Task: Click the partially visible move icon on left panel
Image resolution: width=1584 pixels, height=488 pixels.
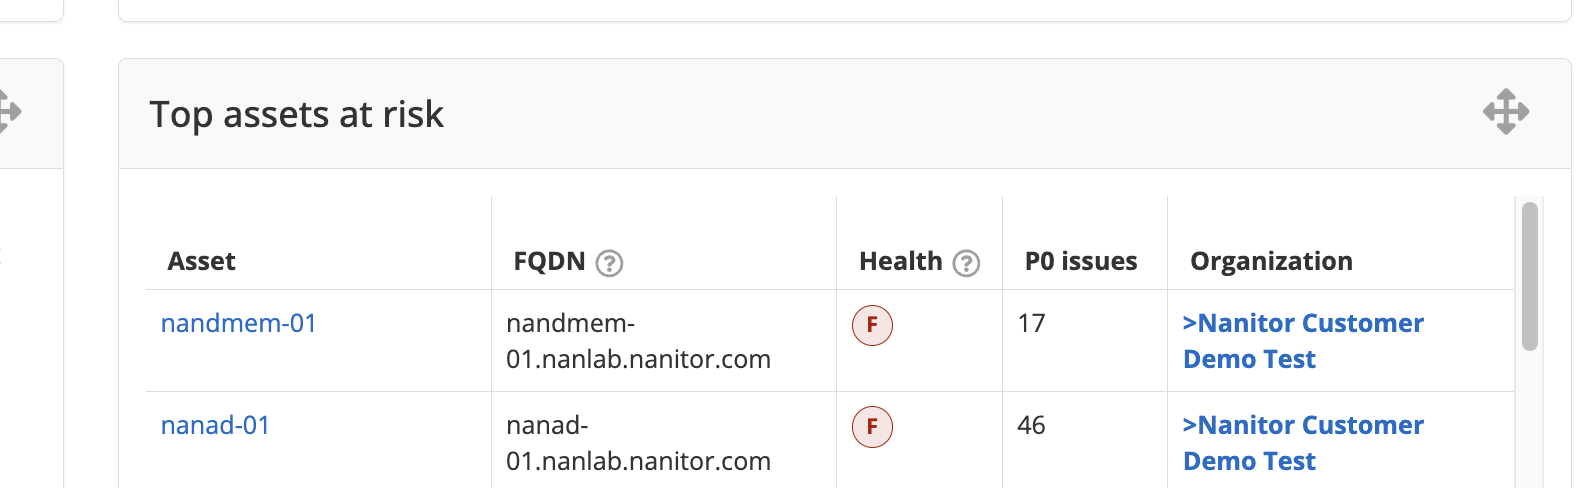Action: tap(8, 112)
